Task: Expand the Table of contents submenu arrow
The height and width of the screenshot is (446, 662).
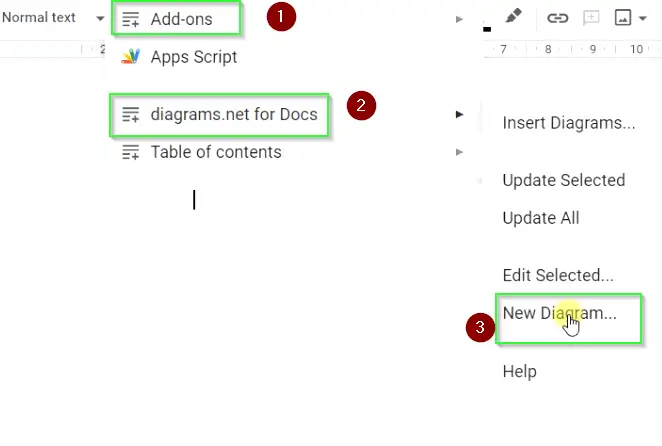Action: tap(459, 152)
